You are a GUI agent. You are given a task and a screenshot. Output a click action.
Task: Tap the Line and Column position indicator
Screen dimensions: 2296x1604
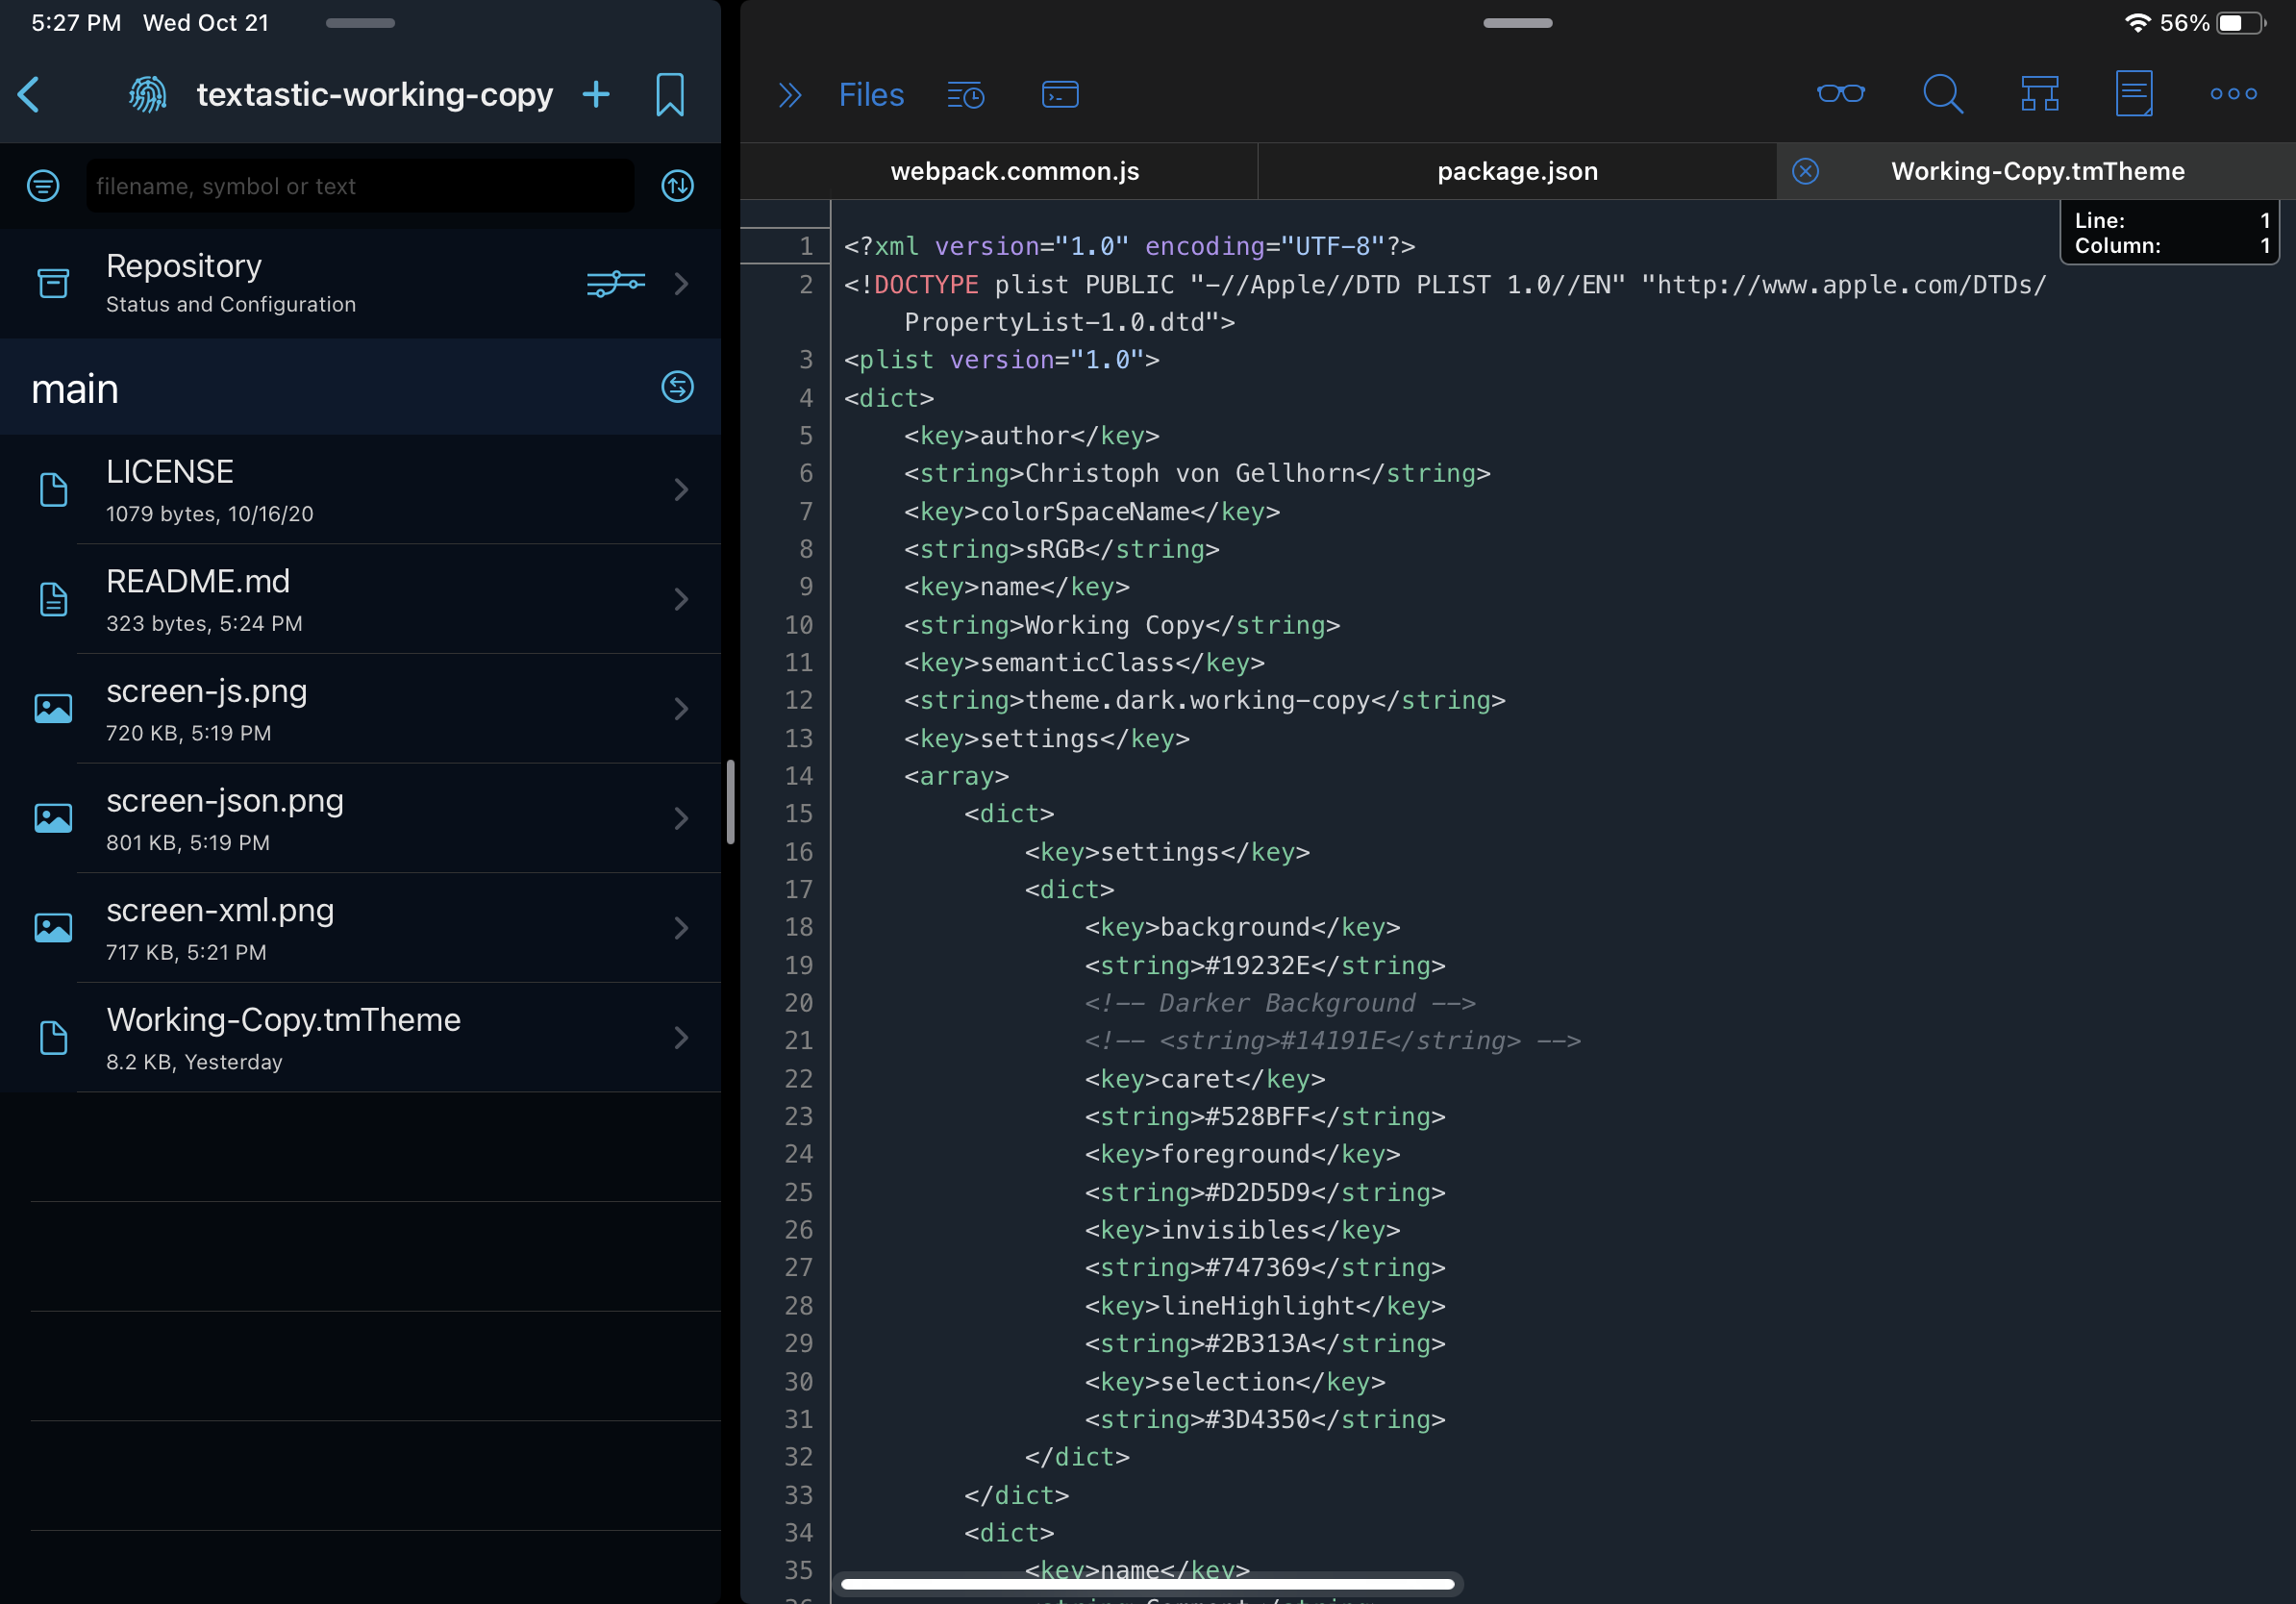tap(2169, 233)
